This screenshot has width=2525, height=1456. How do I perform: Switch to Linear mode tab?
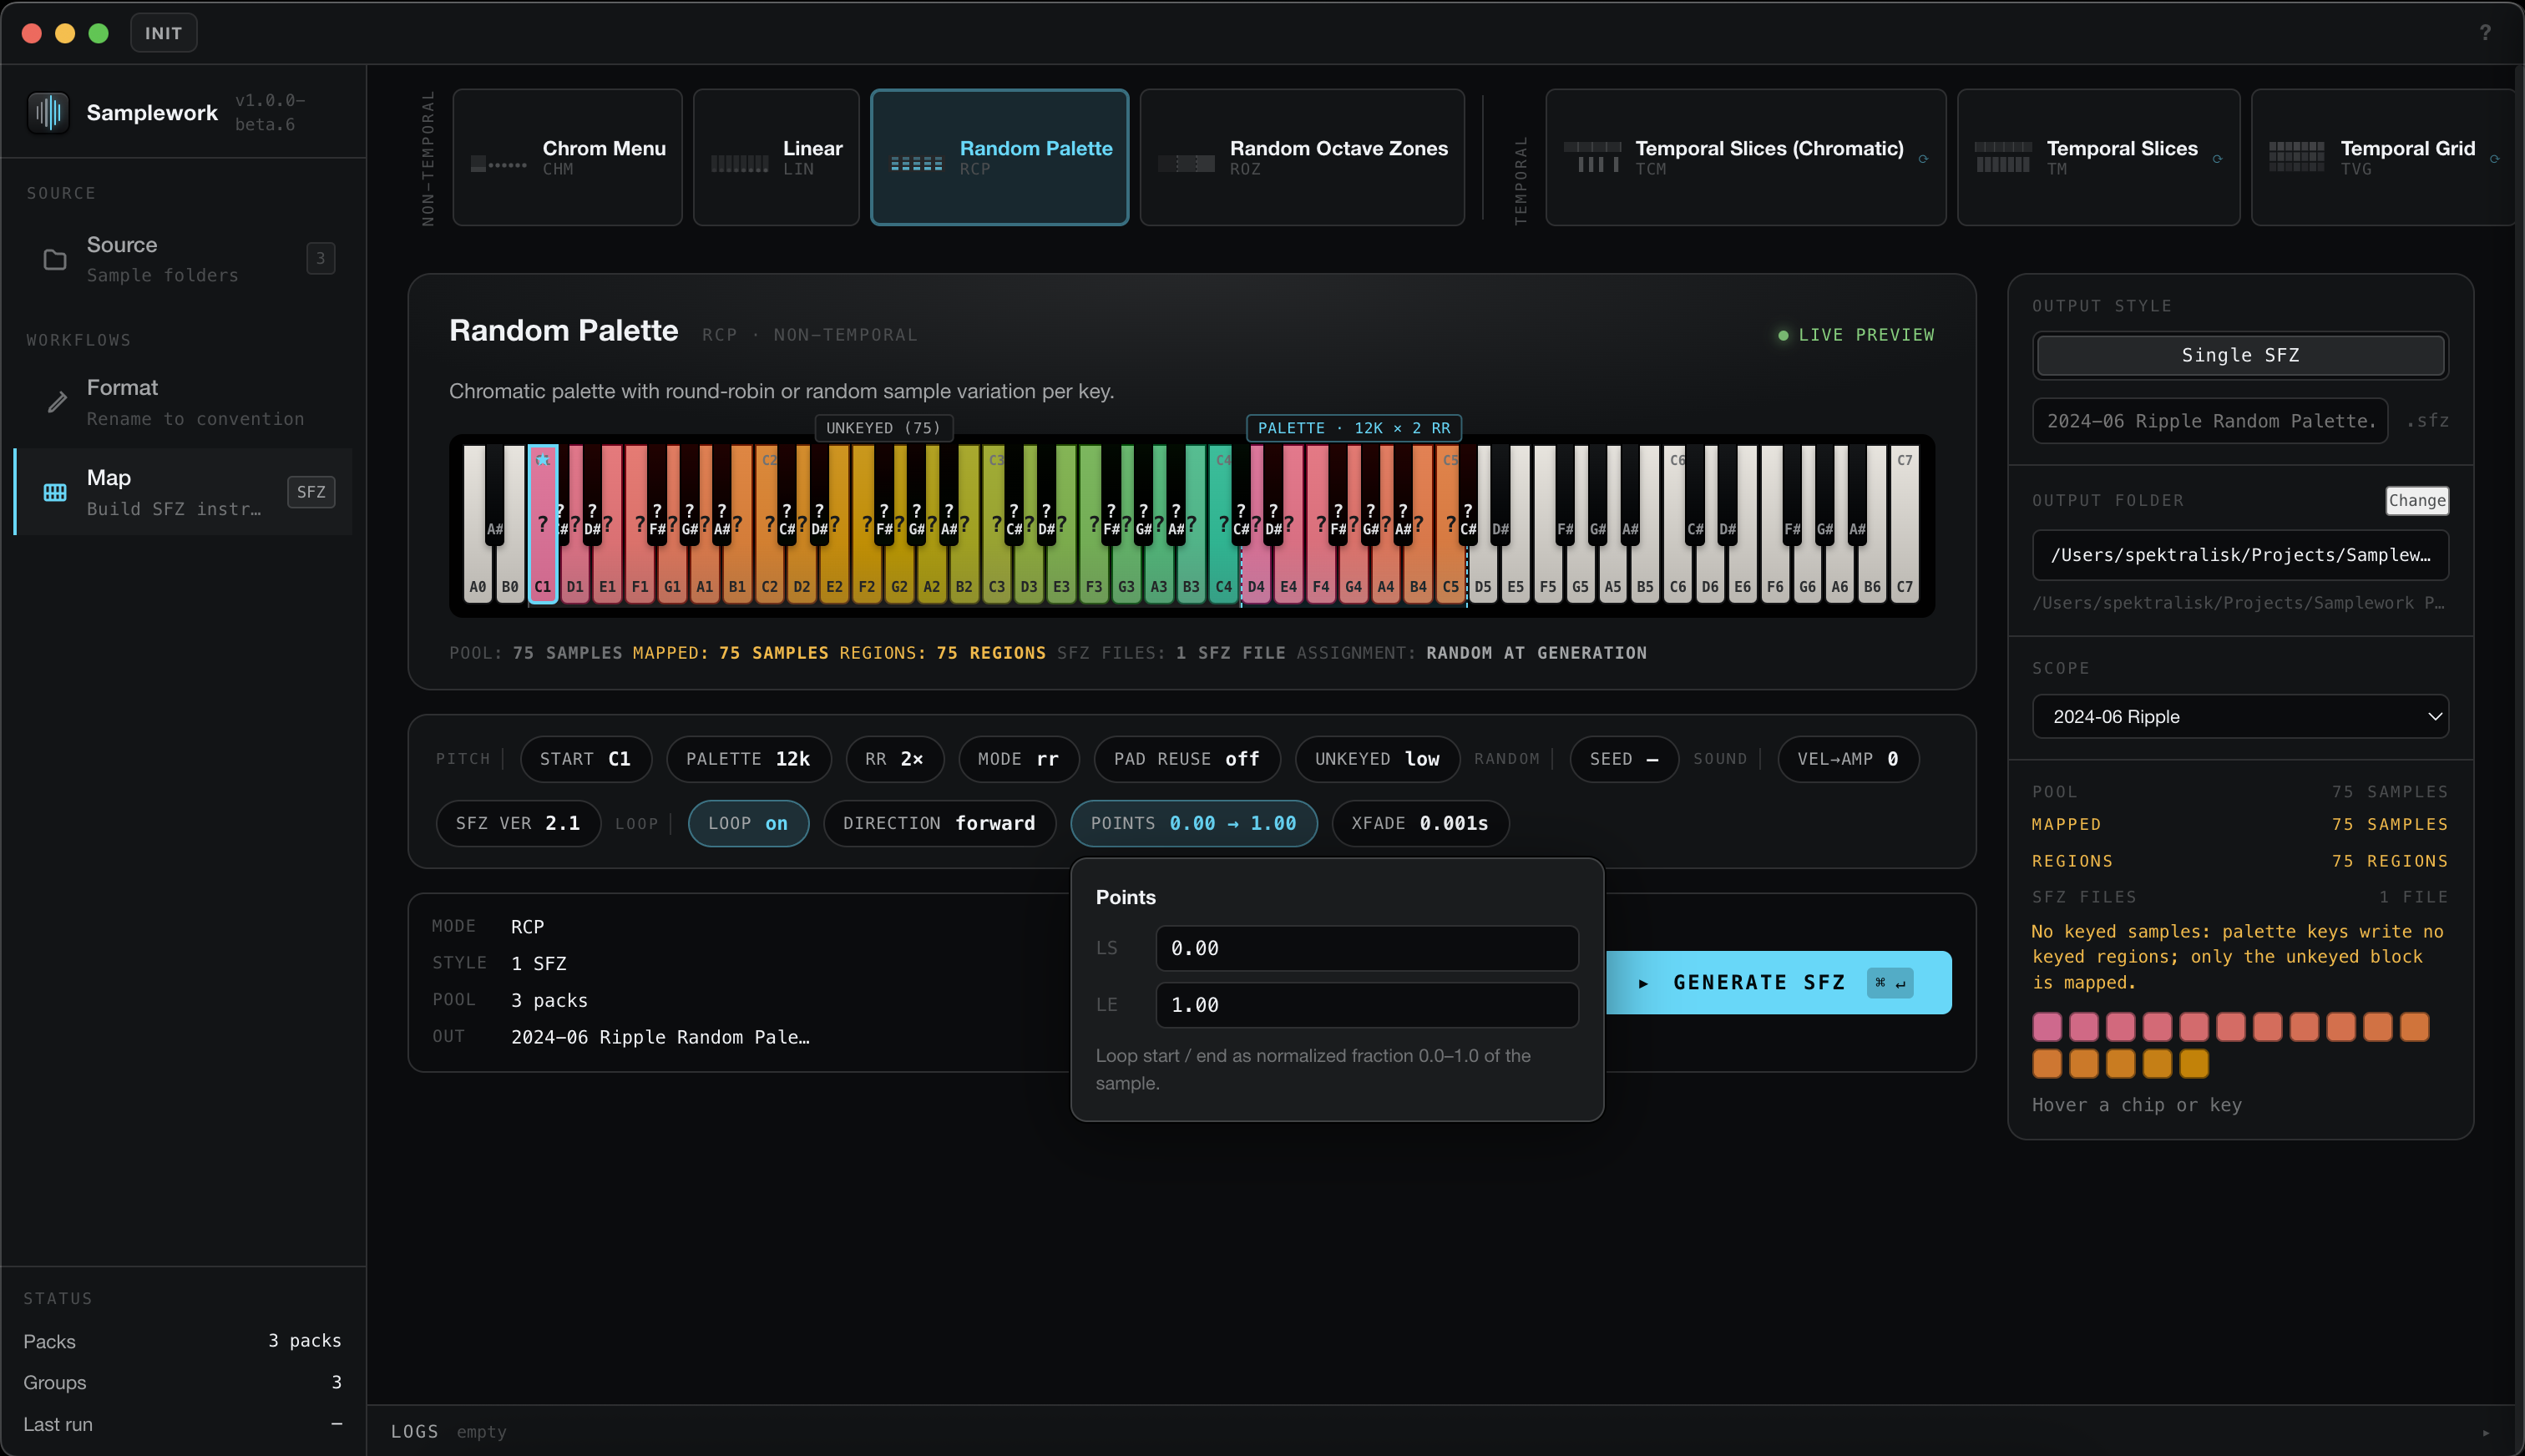[776, 157]
